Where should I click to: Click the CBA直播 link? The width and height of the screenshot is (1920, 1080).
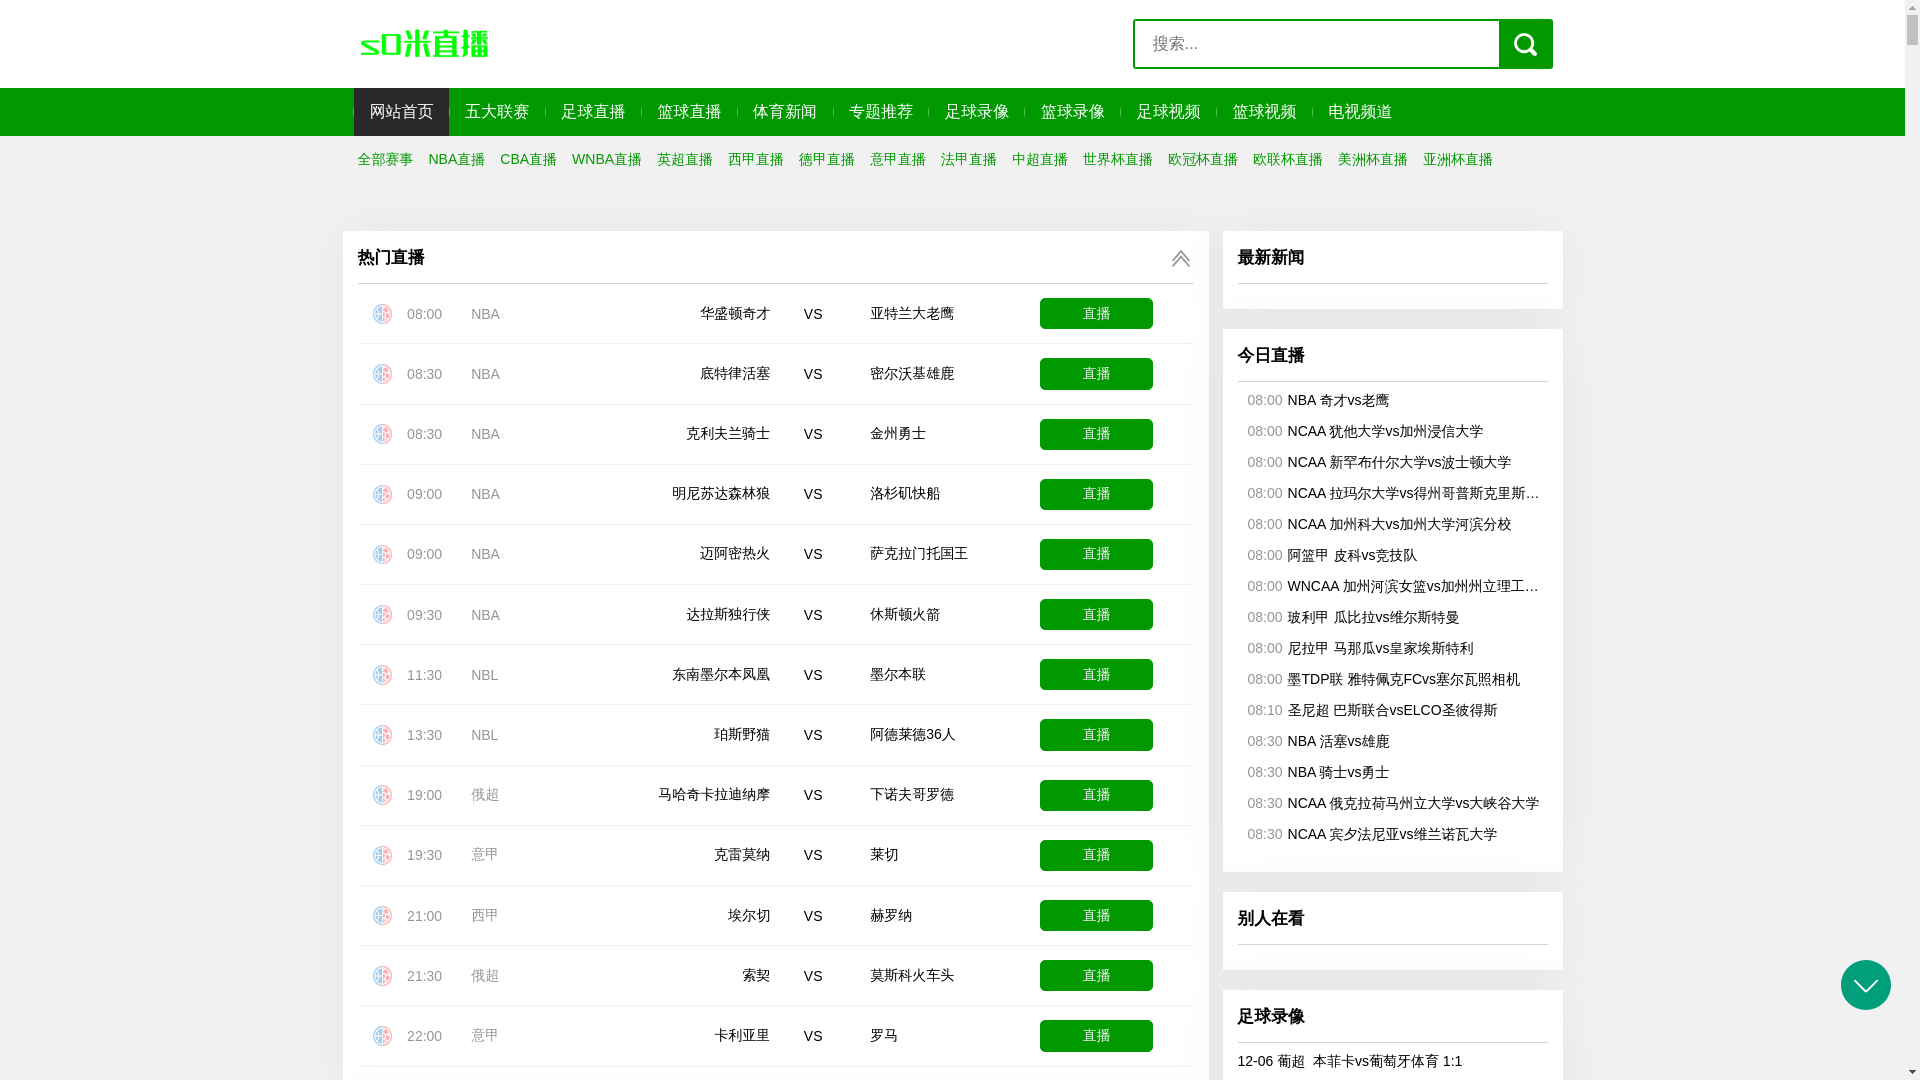pyautogui.click(x=528, y=160)
